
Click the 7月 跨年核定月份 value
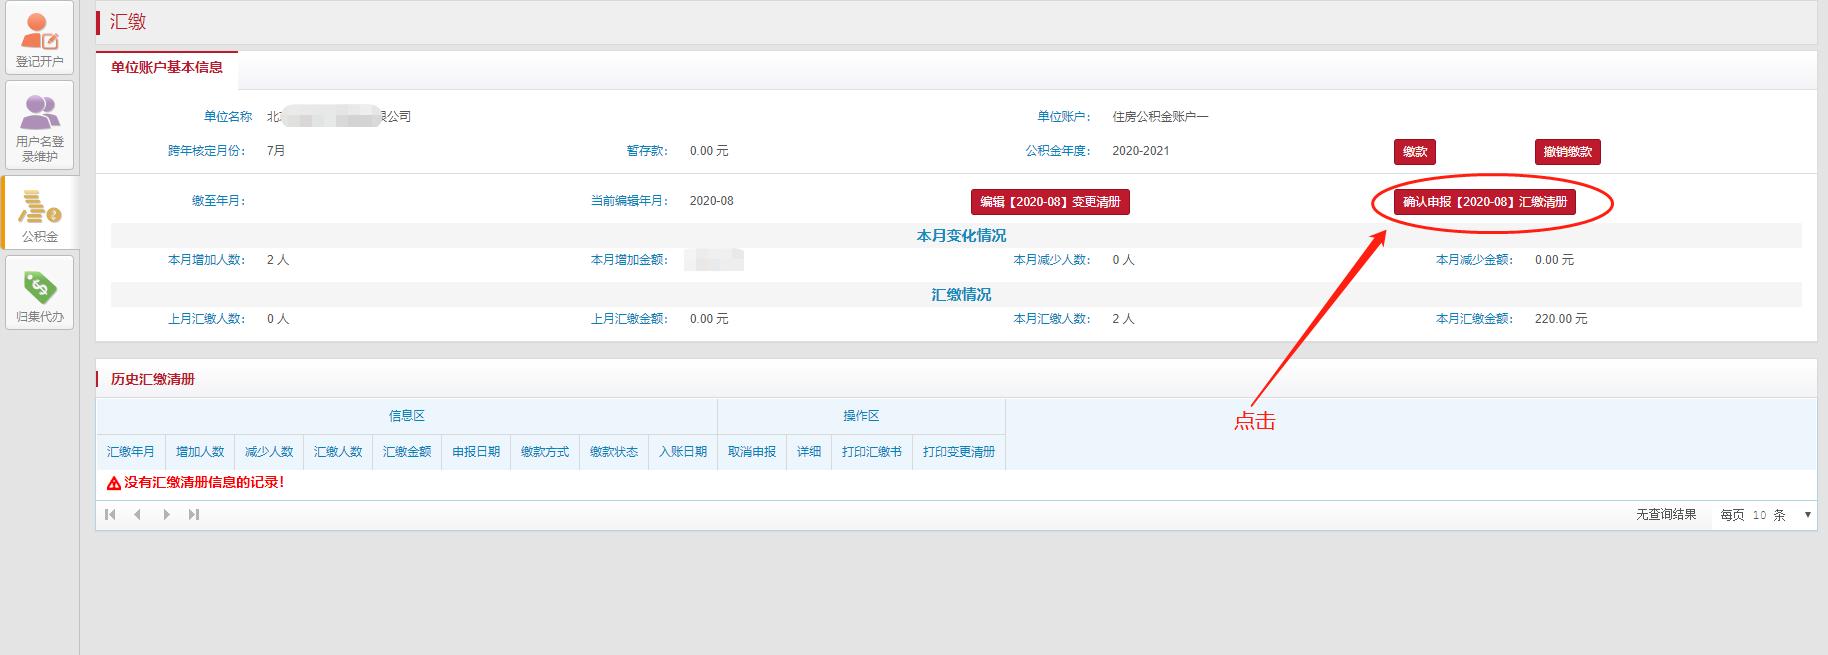276,151
